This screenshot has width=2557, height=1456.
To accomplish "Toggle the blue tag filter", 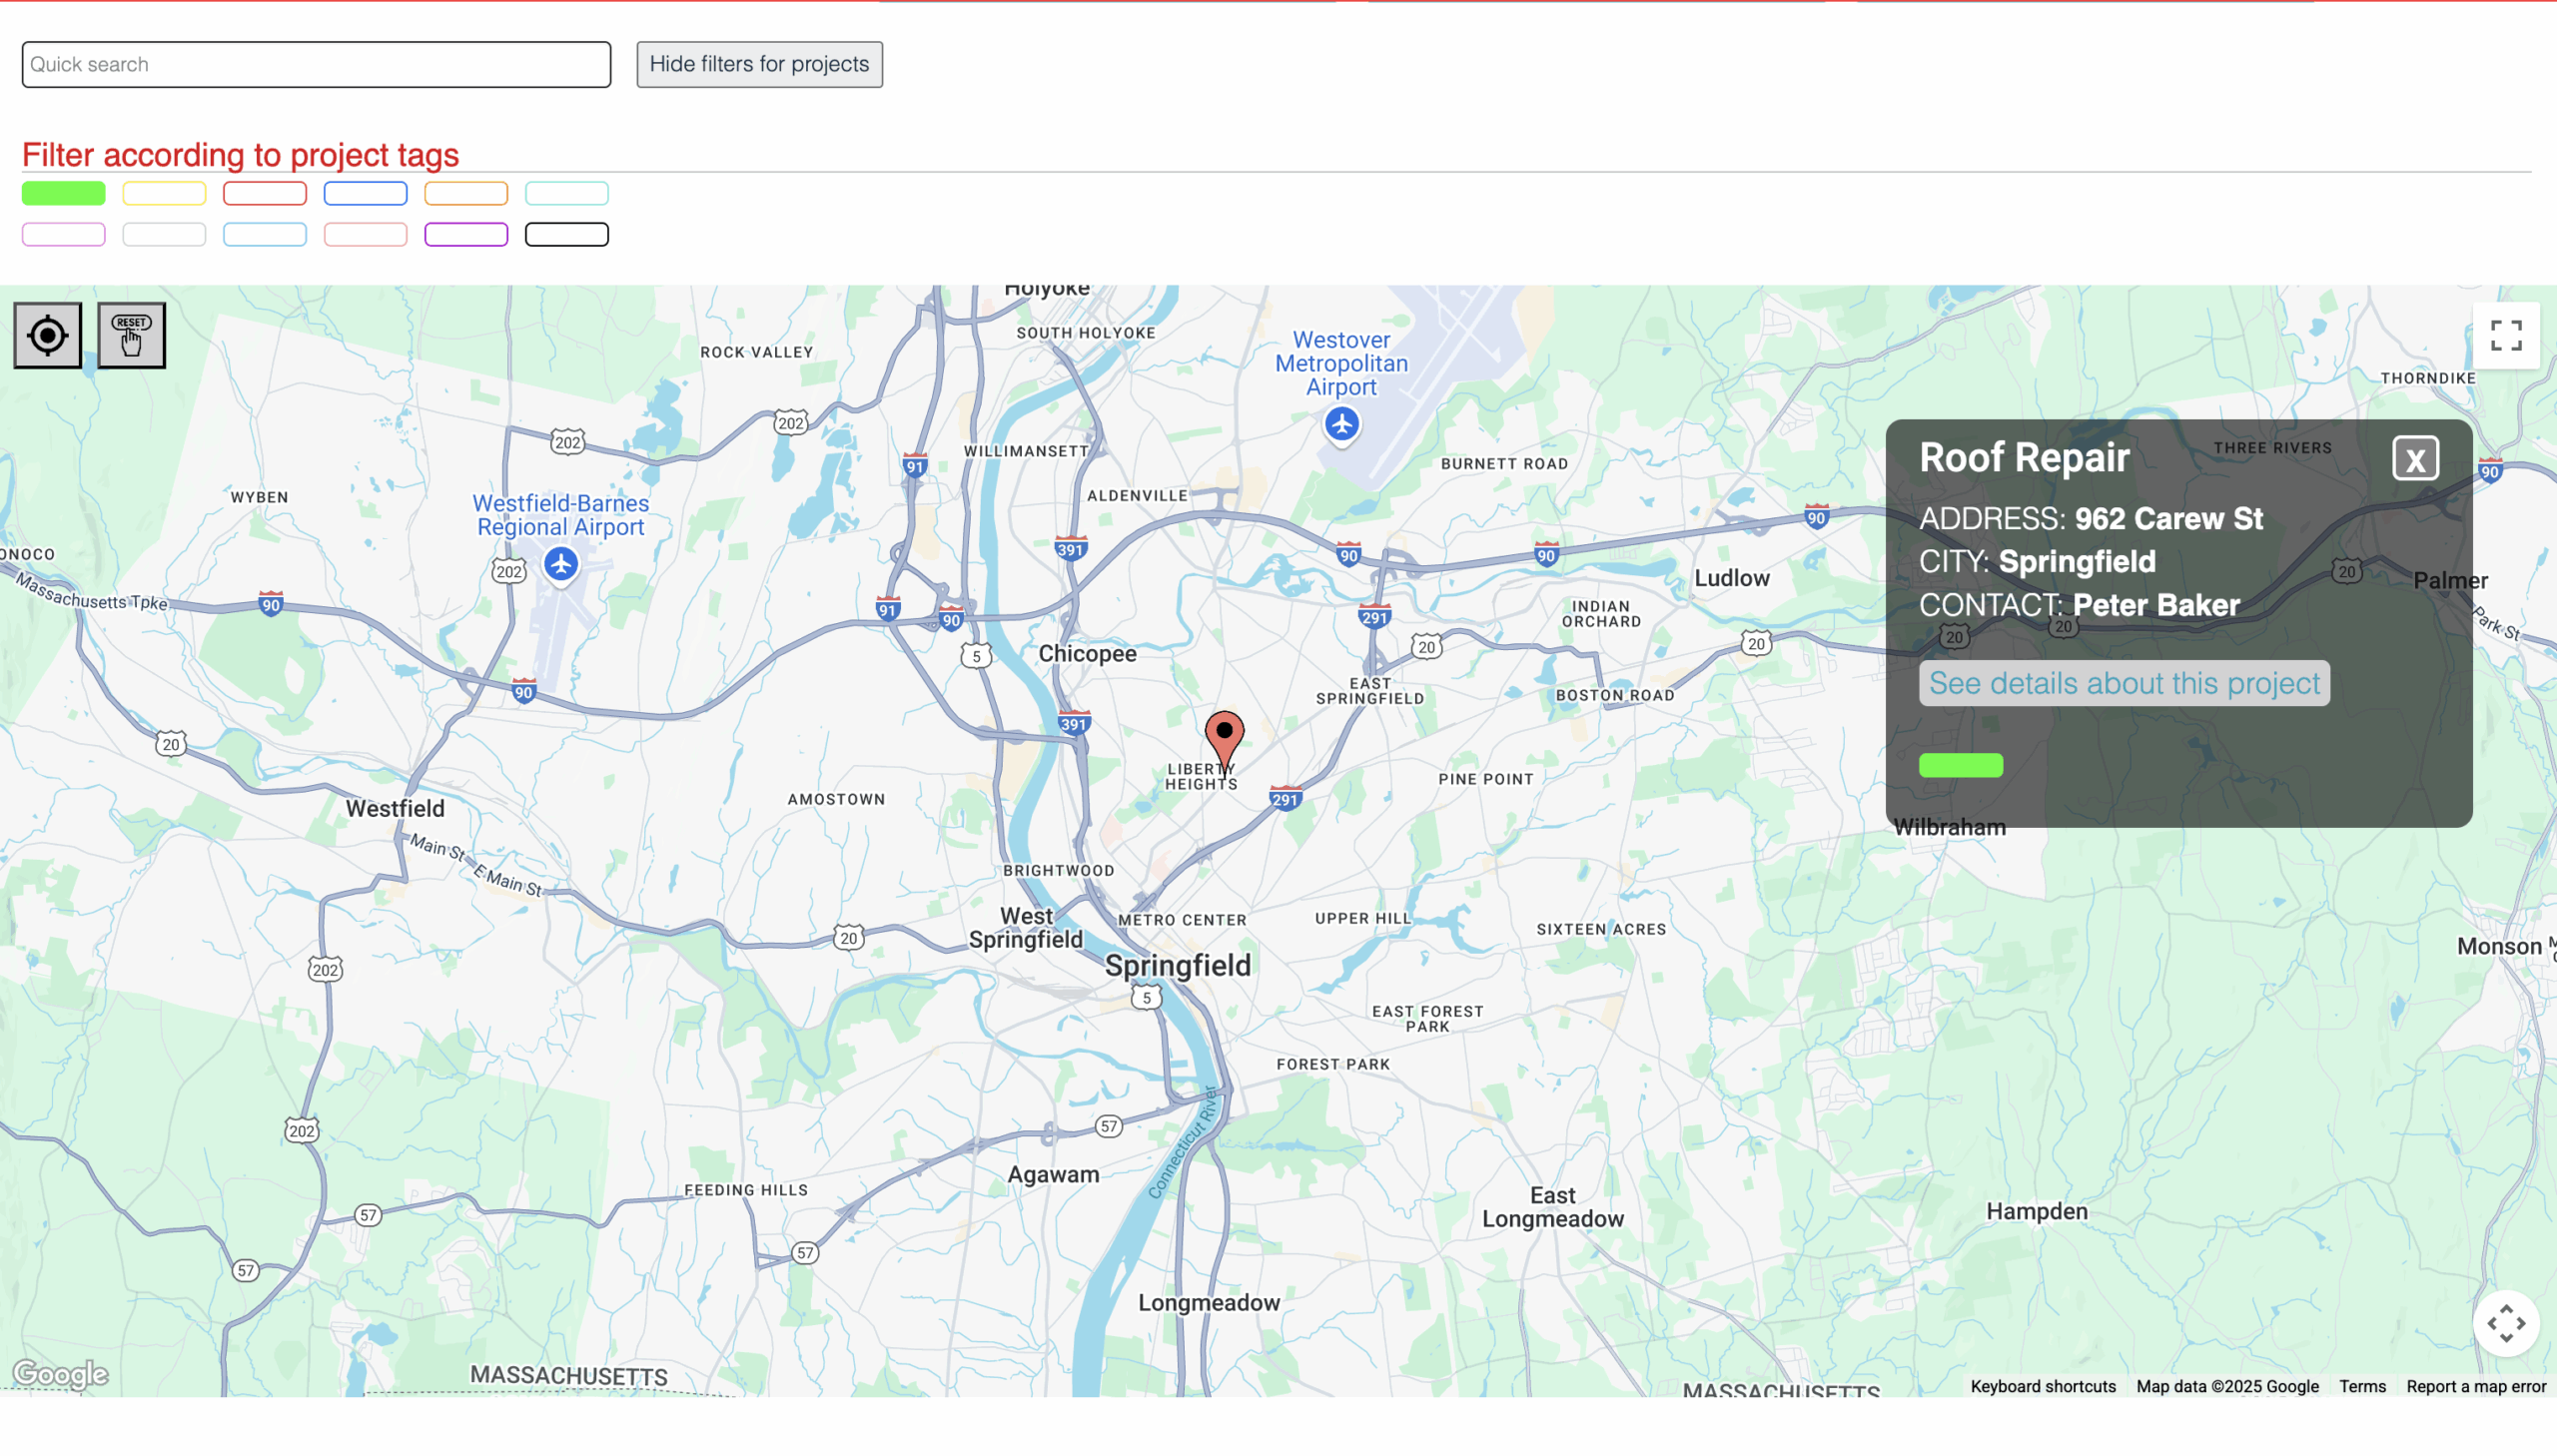I will pos(365,193).
